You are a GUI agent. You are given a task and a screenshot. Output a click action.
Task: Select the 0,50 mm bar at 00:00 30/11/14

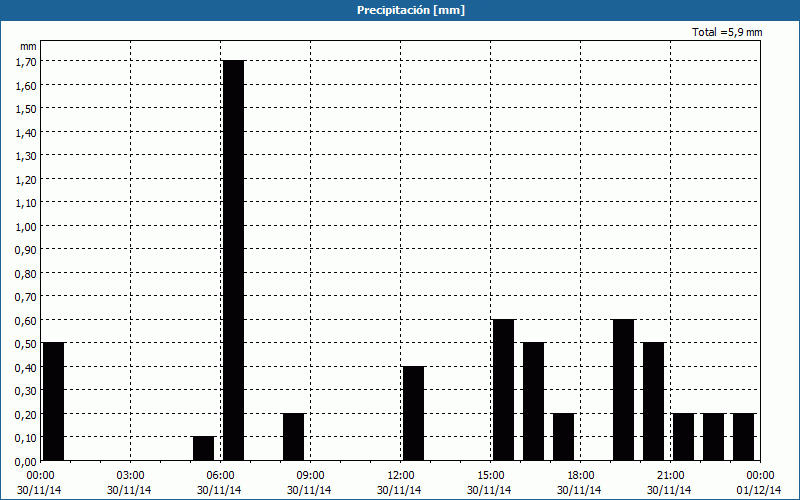click(54, 402)
